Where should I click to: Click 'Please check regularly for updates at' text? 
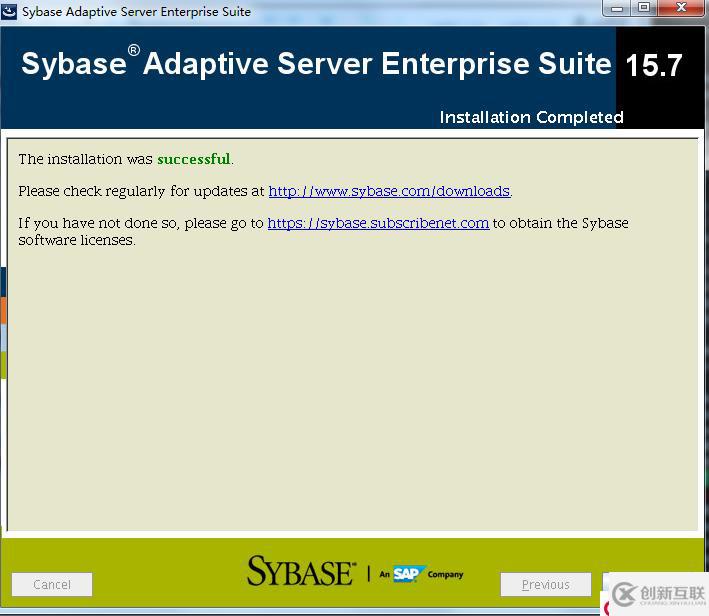coord(141,191)
